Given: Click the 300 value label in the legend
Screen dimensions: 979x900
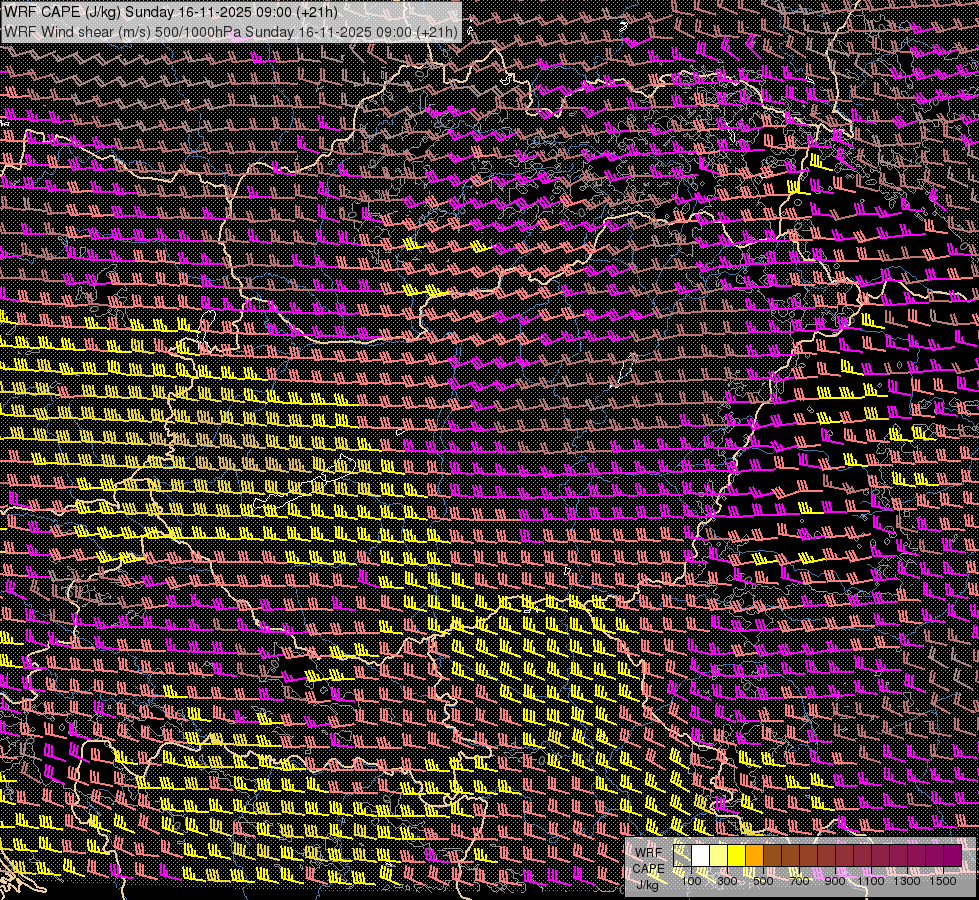Looking at the screenshot, I should click(x=727, y=881).
